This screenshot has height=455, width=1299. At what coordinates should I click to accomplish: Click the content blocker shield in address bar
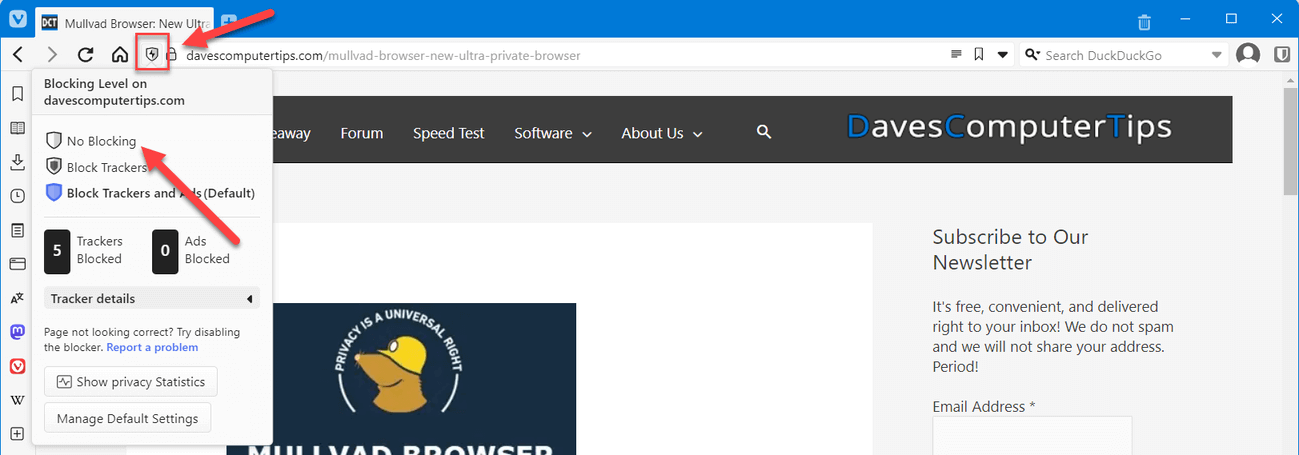pyautogui.click(x=152, y=55)
